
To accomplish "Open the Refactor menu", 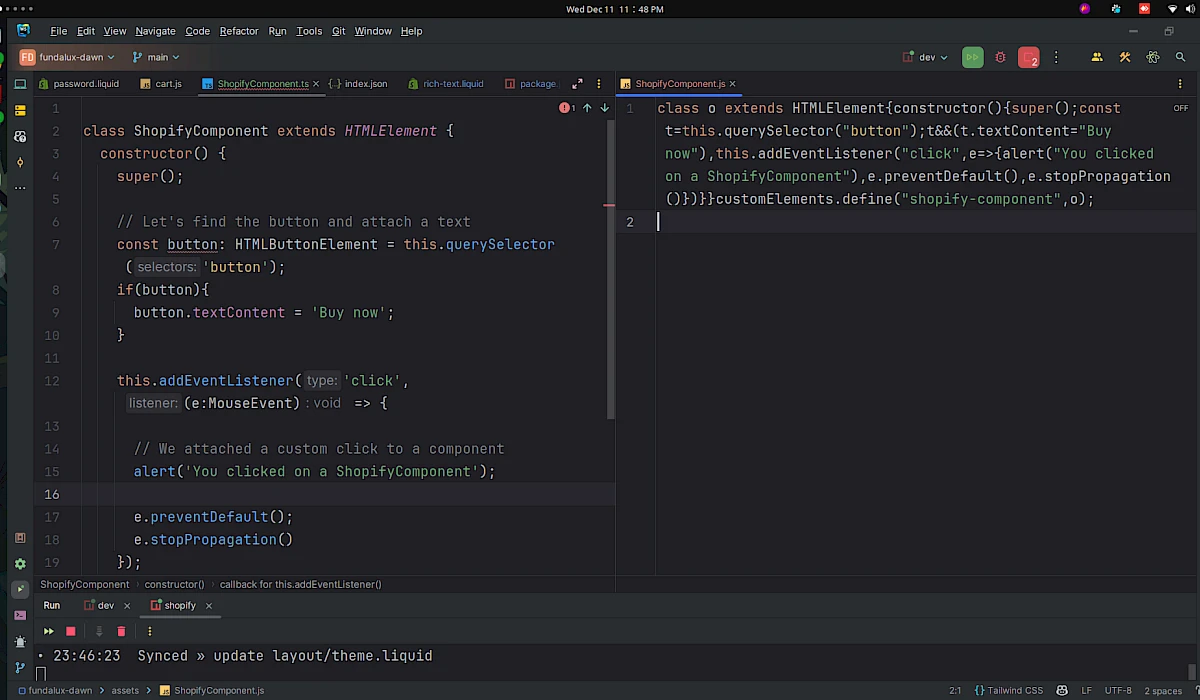I will coord(239,31).
